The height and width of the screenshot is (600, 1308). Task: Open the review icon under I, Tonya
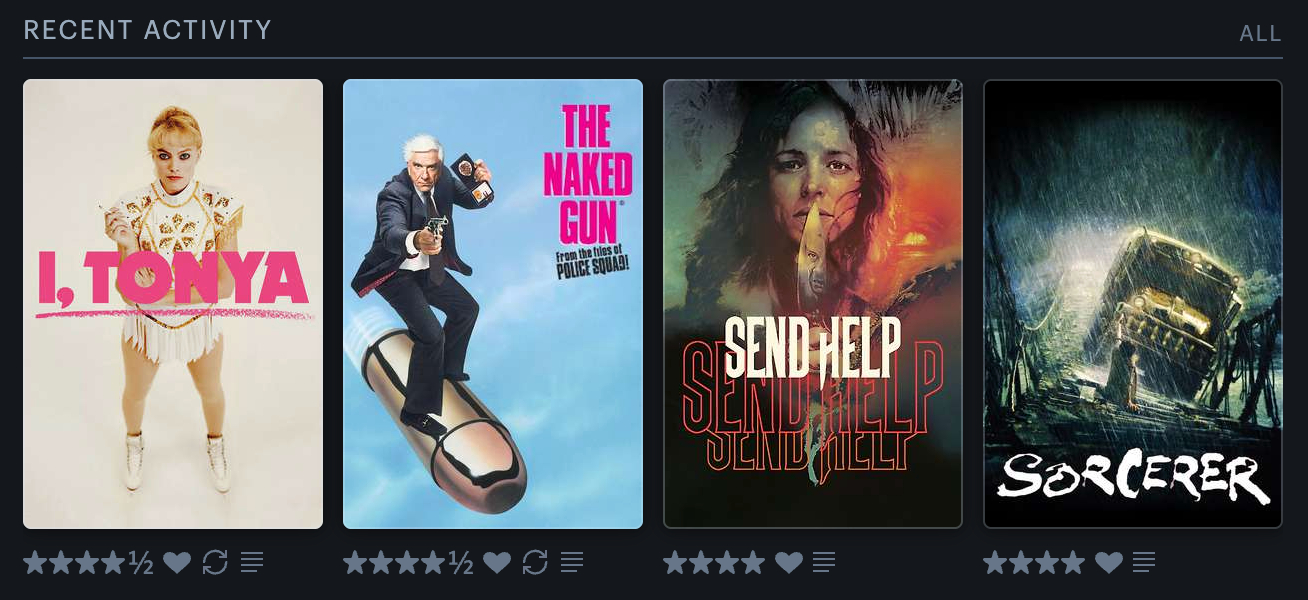pyautogui.click(x=252, y=563)
